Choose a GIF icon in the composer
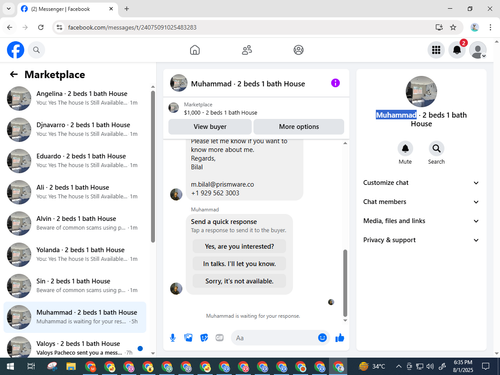 (219, 338)
